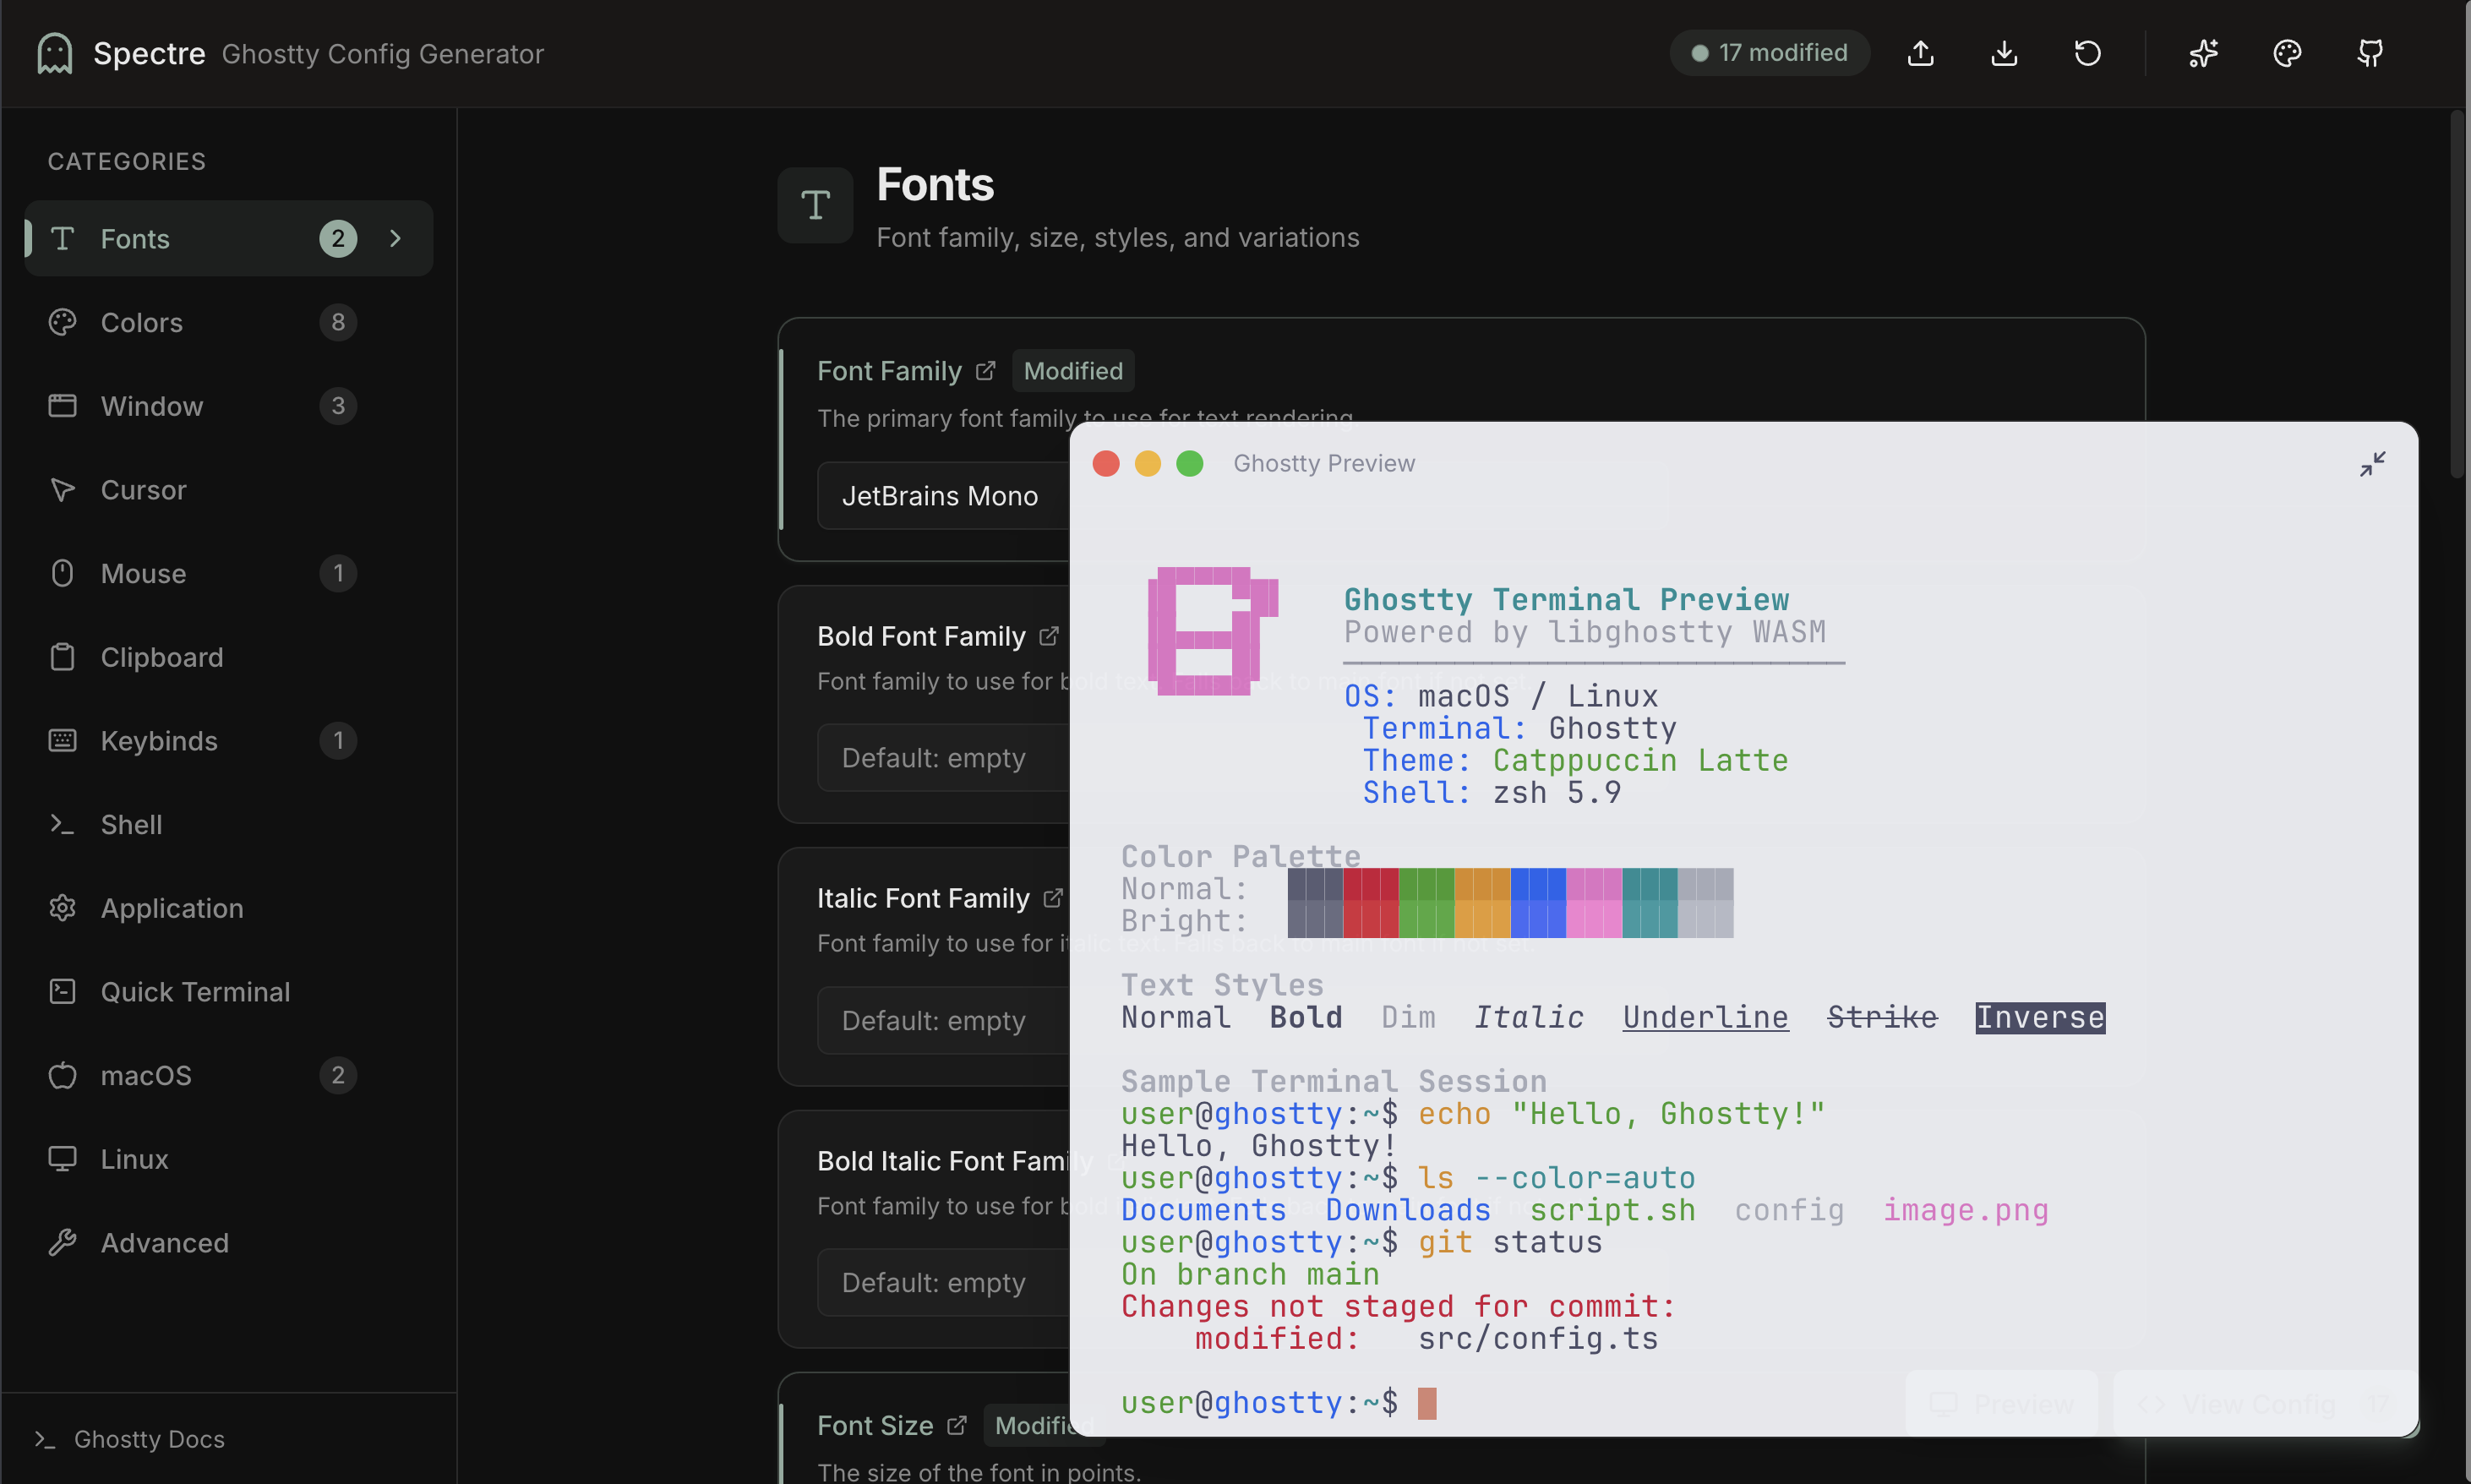This screenshot has width=2471, height=1484.
Task: Select the Window category
Action: tap(228, 406)
